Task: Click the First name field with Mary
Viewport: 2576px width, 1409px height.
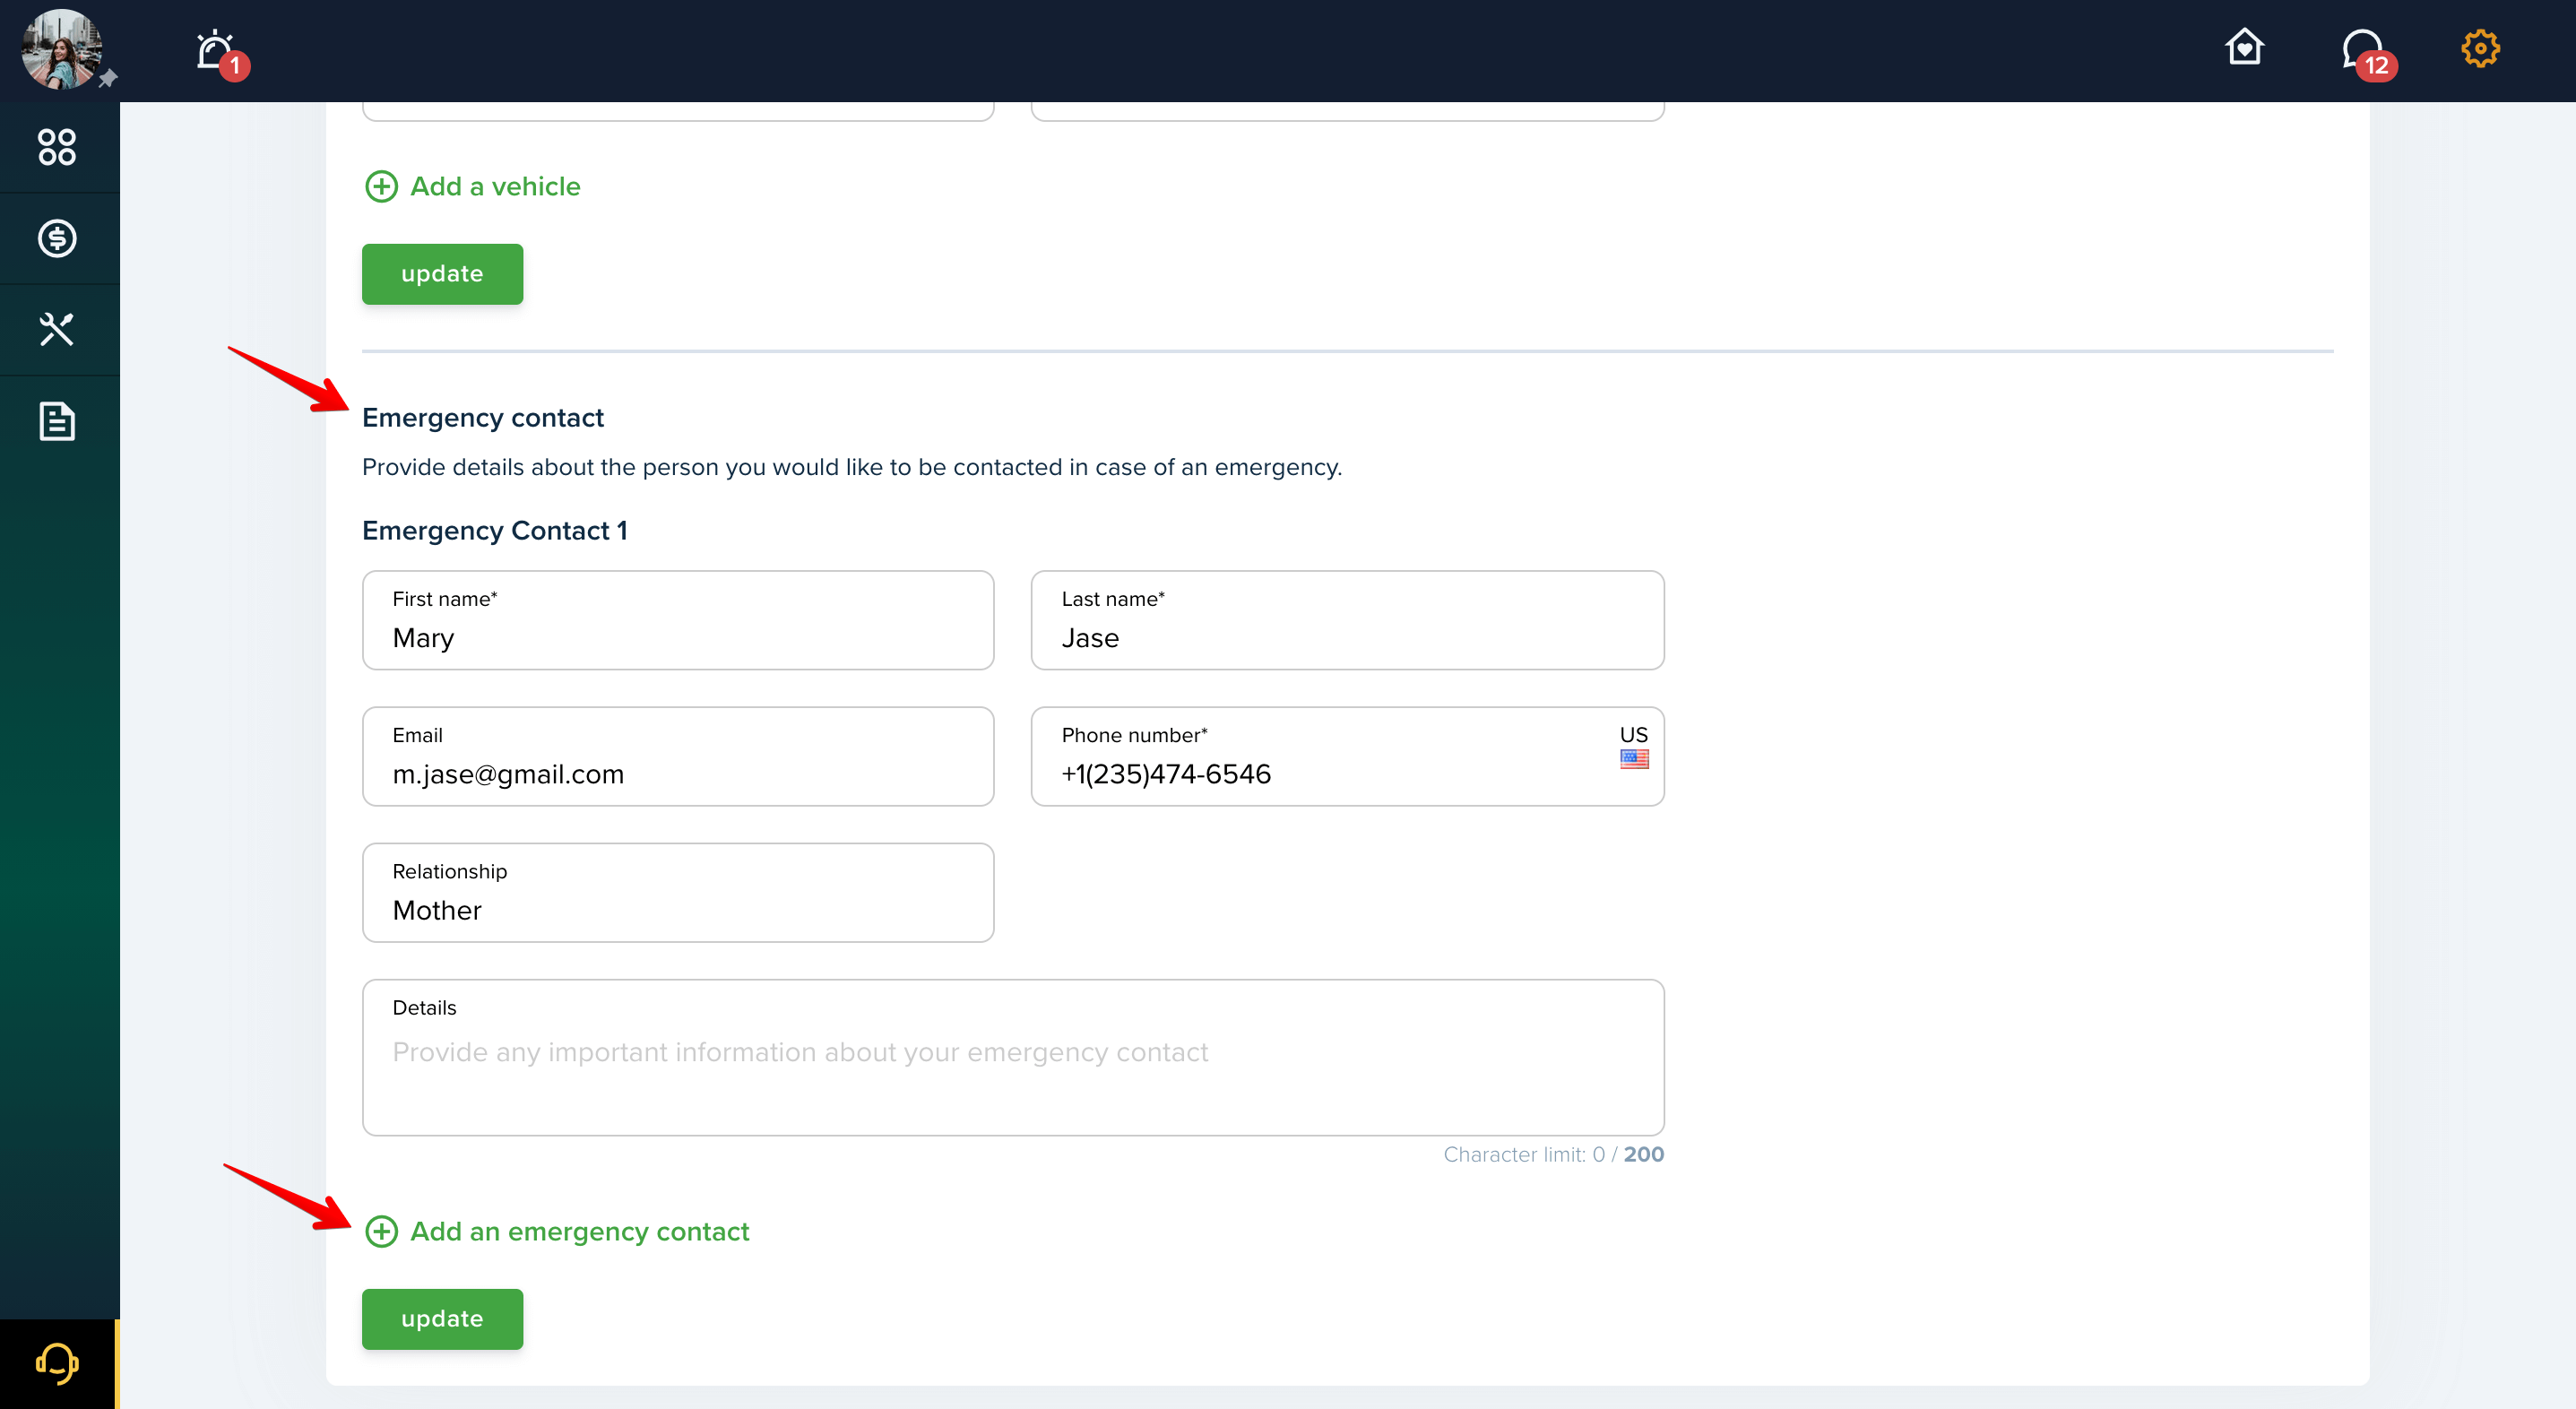Action: pyautogui.click(x=678, y=620)
